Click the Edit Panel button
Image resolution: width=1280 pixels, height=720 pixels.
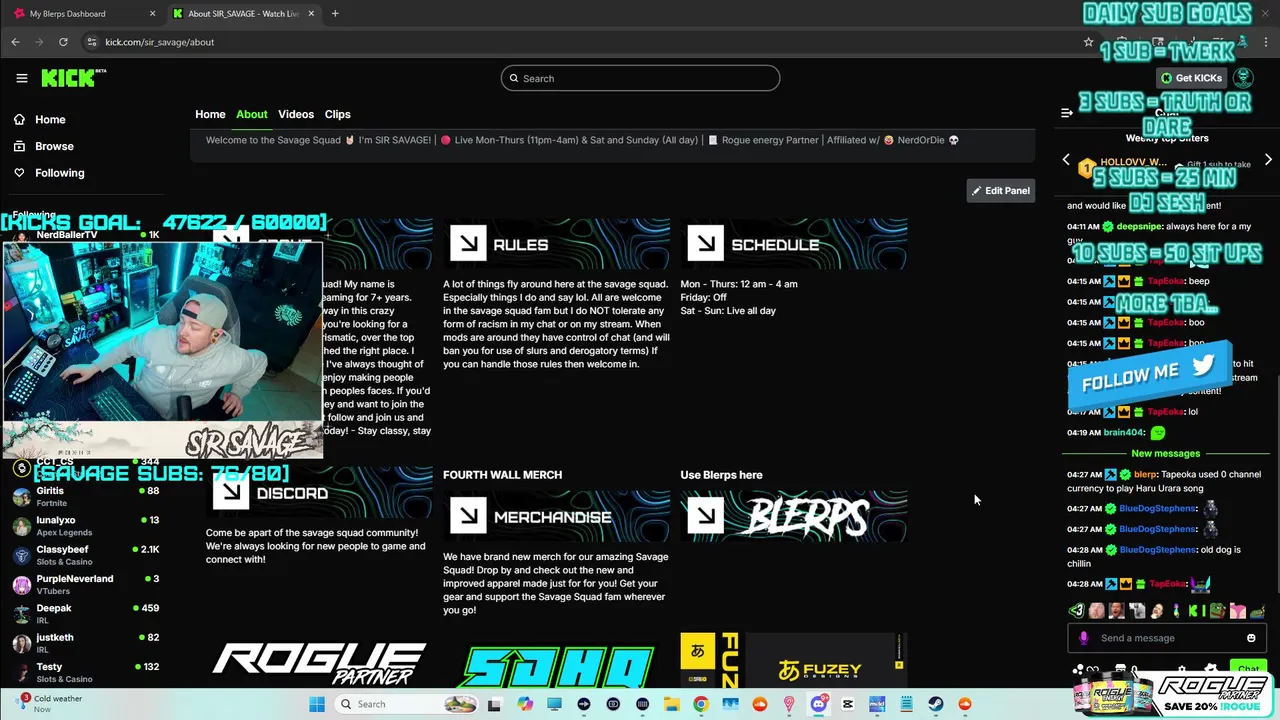tap(1000, 190)
